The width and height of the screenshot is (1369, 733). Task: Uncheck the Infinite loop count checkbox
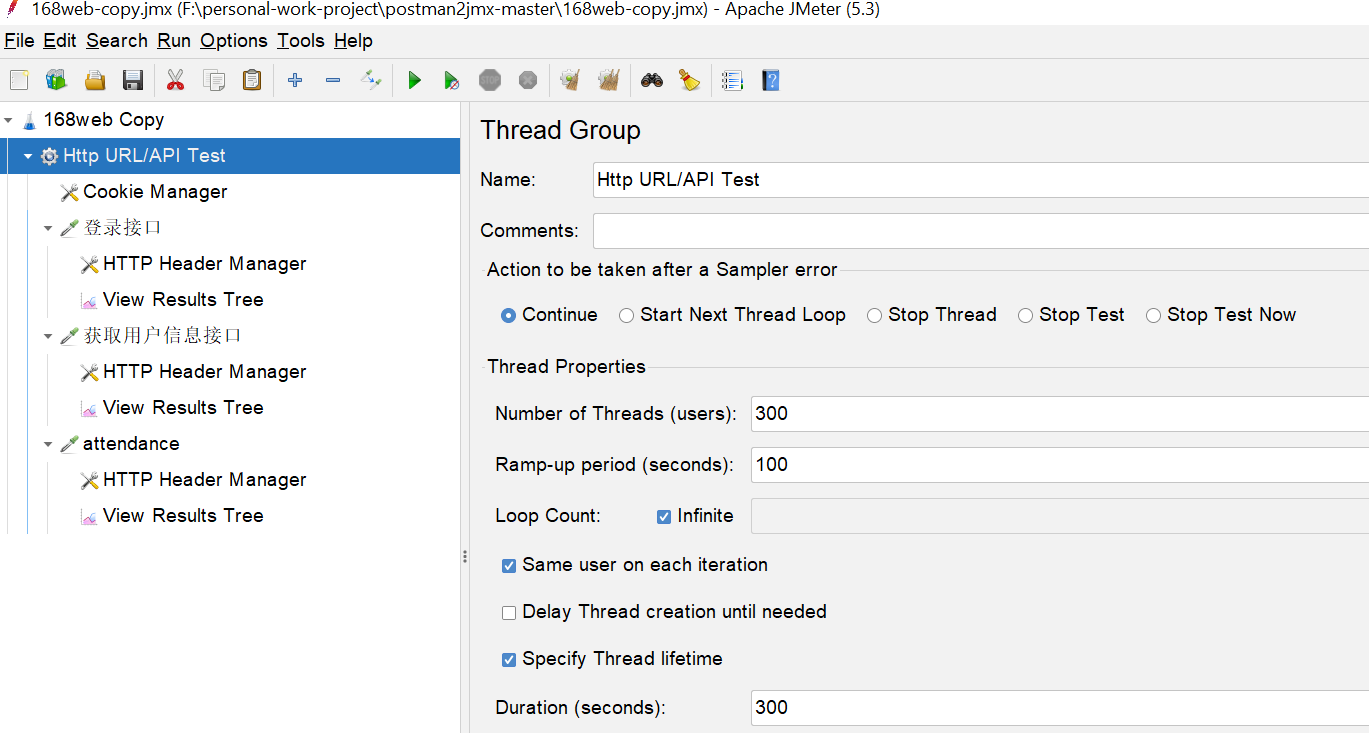point(664,517)
